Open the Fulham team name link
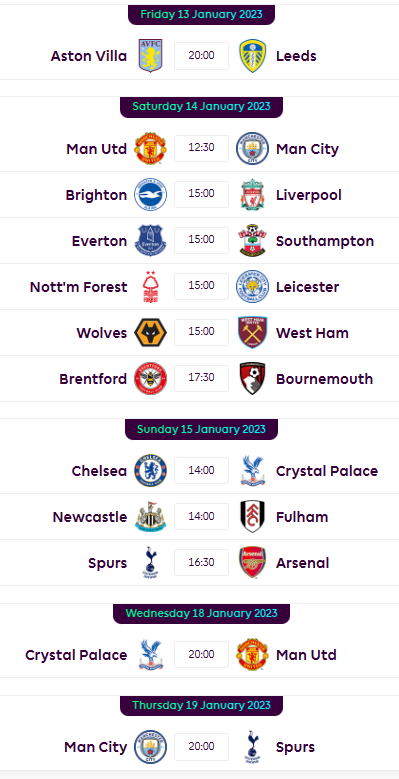The width and height of the screenshot is (399, 779). pos(302,517)
